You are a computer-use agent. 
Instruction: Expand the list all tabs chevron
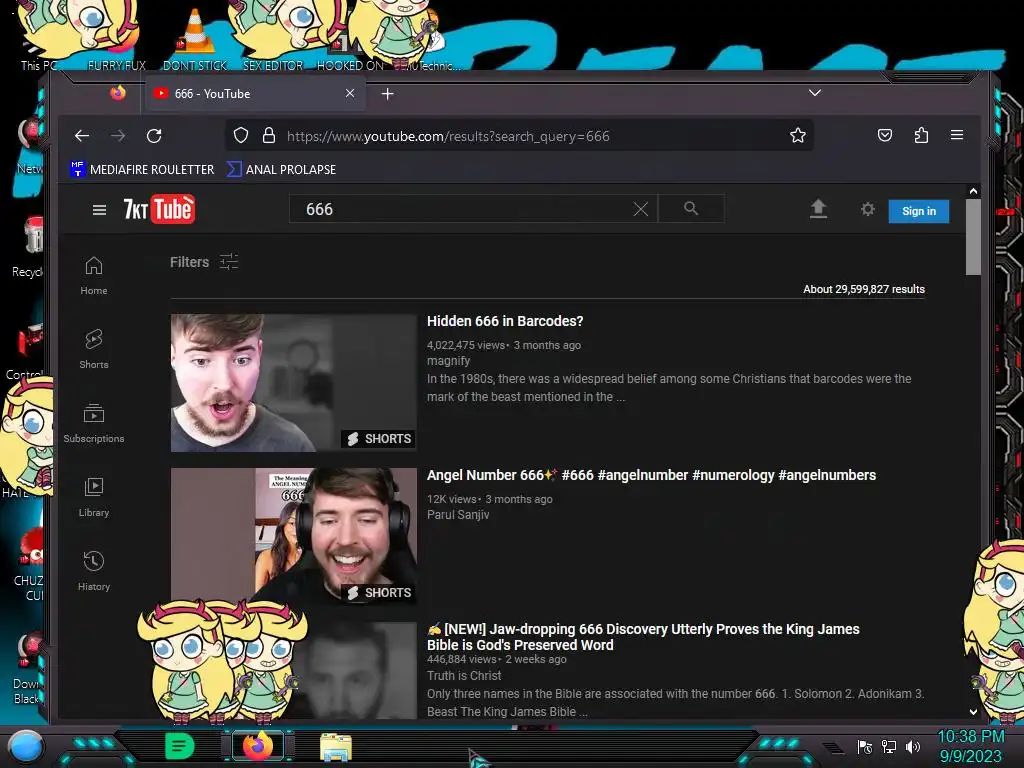coord(814,93)
